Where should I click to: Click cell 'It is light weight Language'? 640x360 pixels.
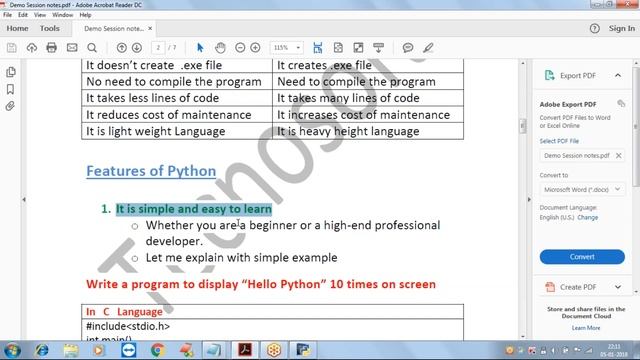tap(177, 131)
